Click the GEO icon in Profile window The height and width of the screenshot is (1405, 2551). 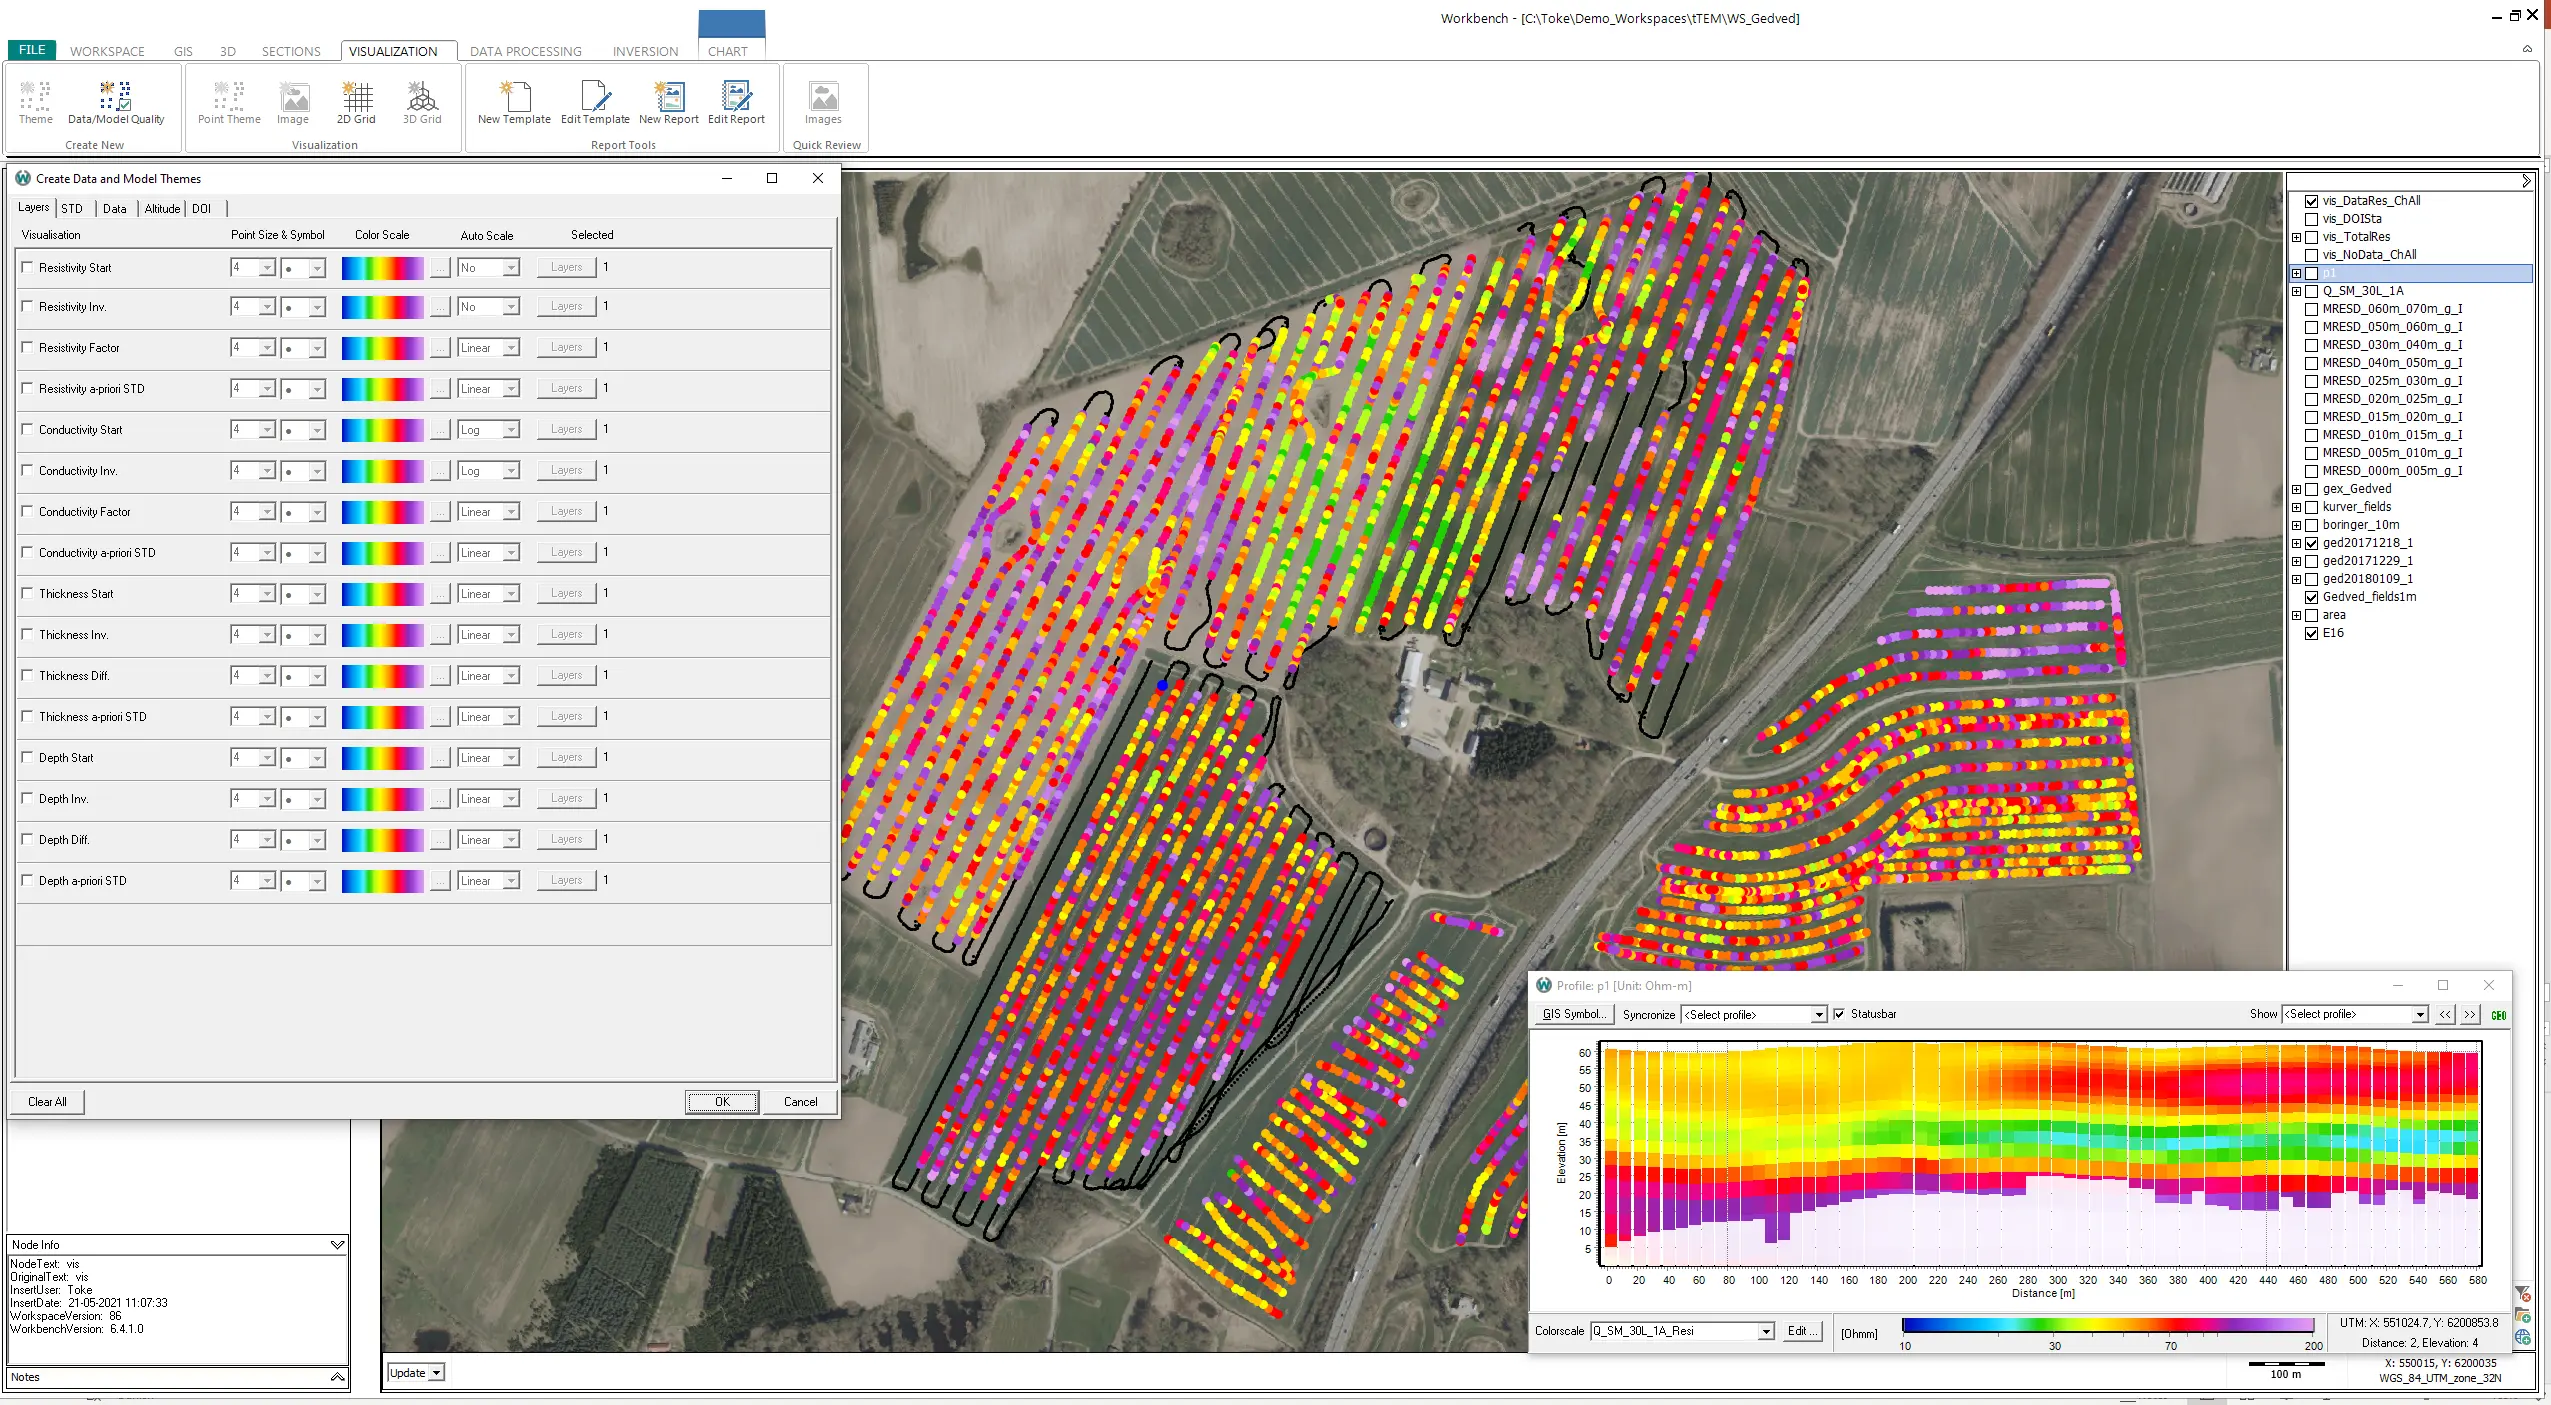click(x=2498, y=1015)
